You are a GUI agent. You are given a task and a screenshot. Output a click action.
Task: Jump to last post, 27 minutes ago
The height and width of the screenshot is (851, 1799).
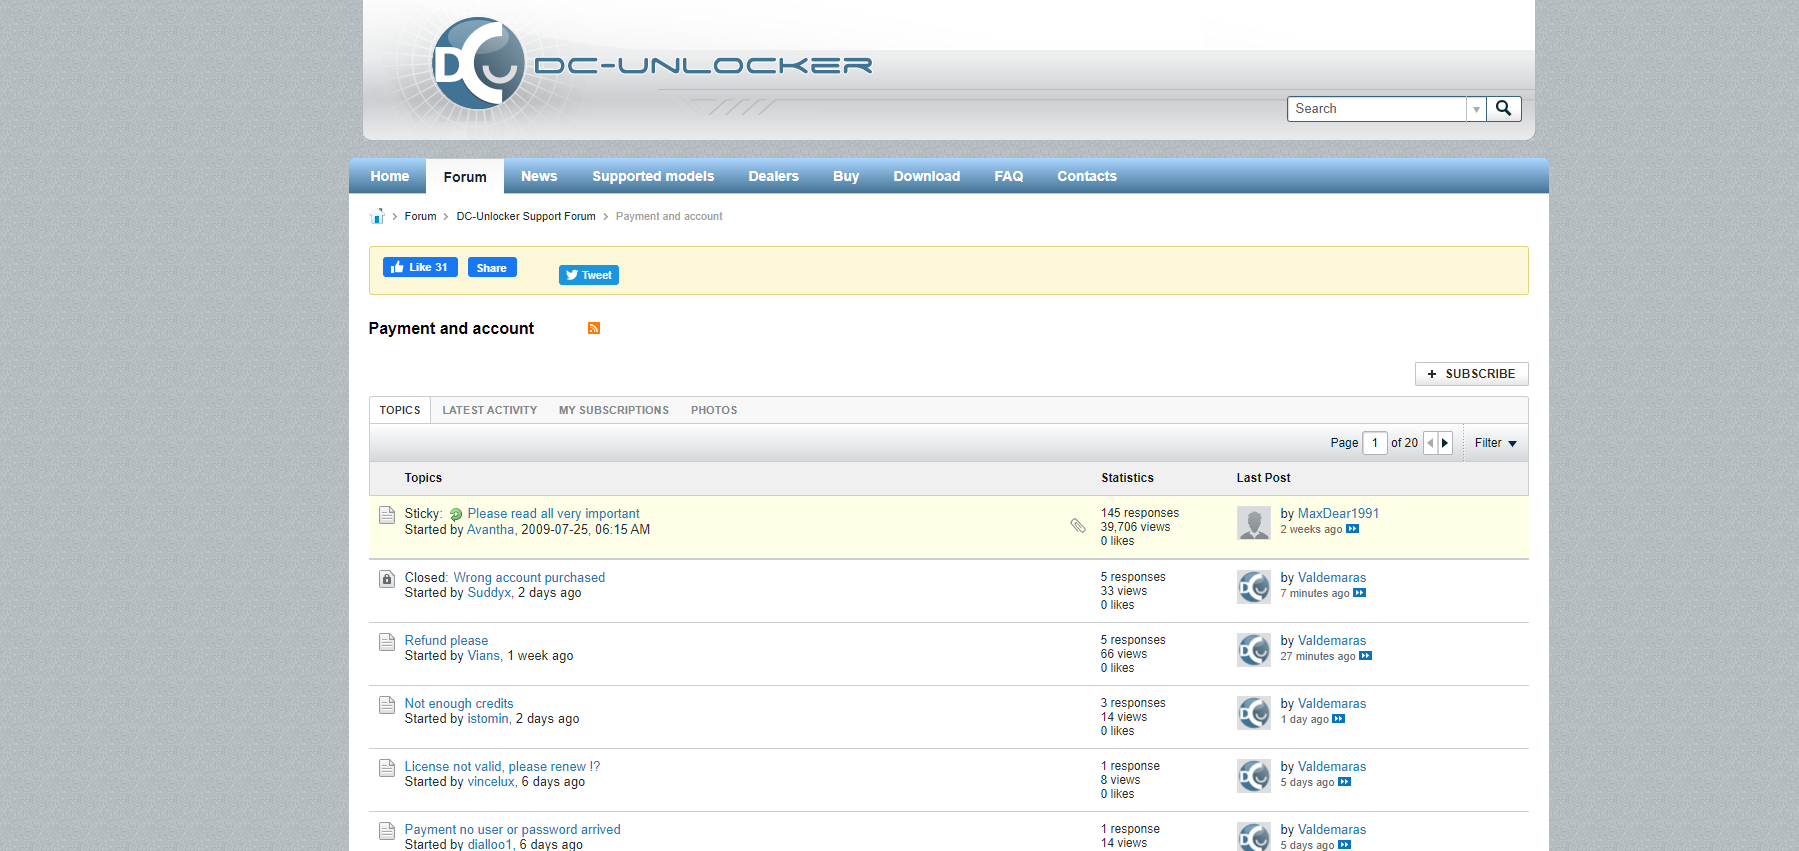[1365, 656]
